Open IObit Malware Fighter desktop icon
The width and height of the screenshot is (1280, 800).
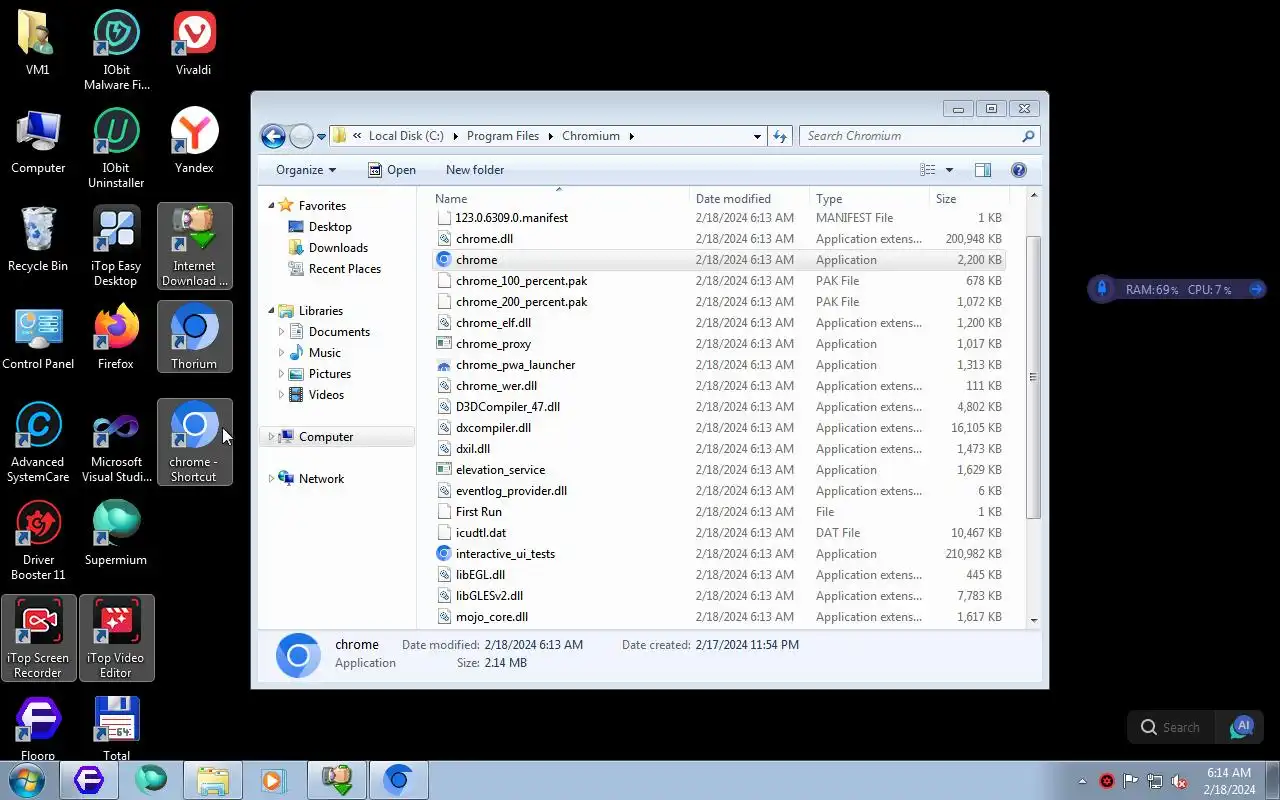coord(116,50)
